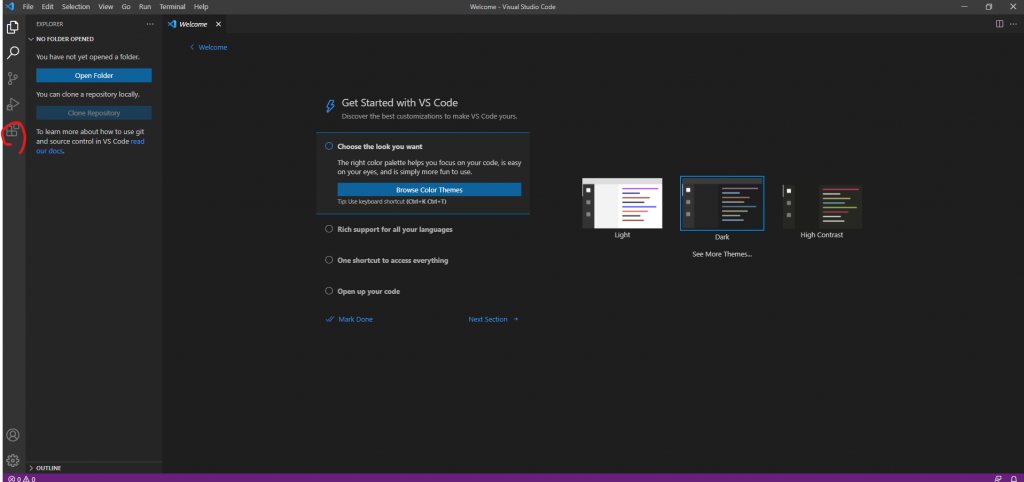Click the notifications bell in status bar

click(x=1013, y=479)
